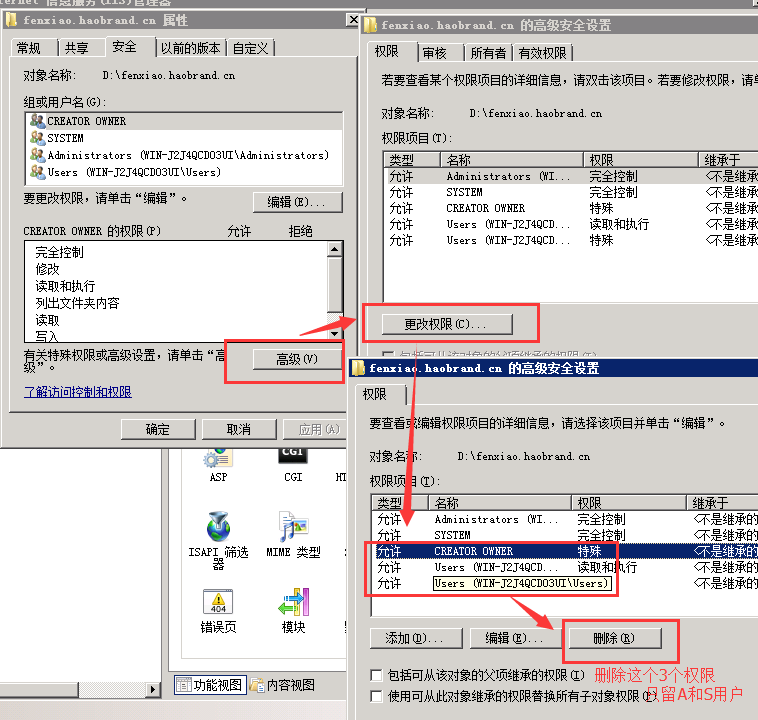The height and width of the screenshot is (720, 758).
Task: Select highlighted CREATOR OWNER 特殊 row
Action: [565, 551]
